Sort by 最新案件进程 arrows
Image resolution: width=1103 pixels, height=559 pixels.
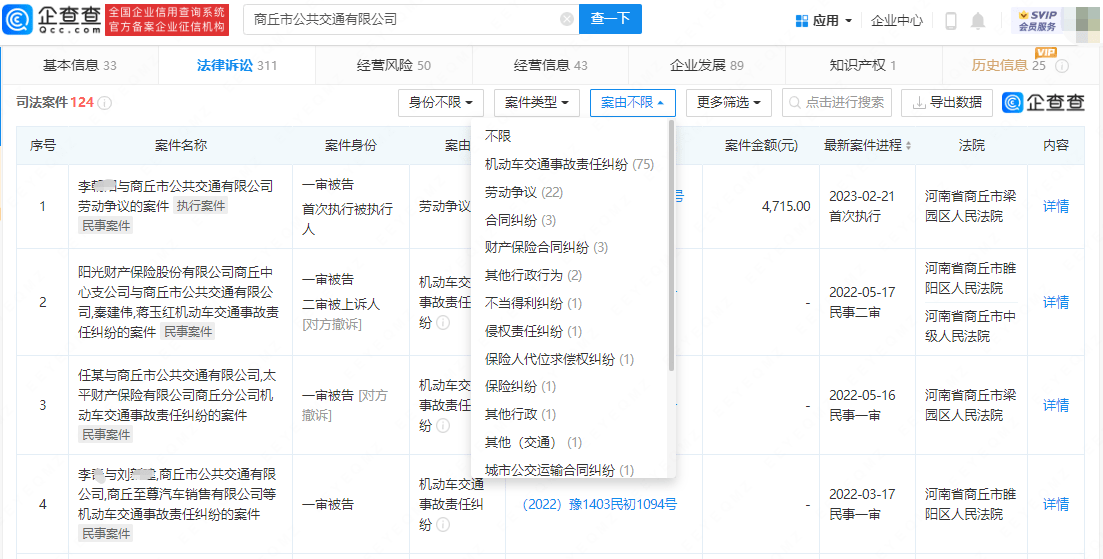tap(908, 146)
